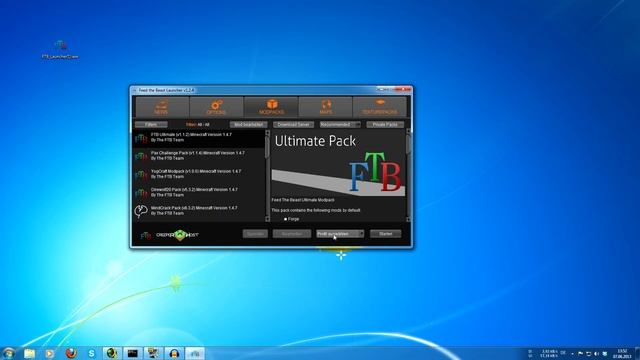This screenshot has height=360, width=640.
Task: Click the headphones app taskbar icon
Action: click(174, 353)
